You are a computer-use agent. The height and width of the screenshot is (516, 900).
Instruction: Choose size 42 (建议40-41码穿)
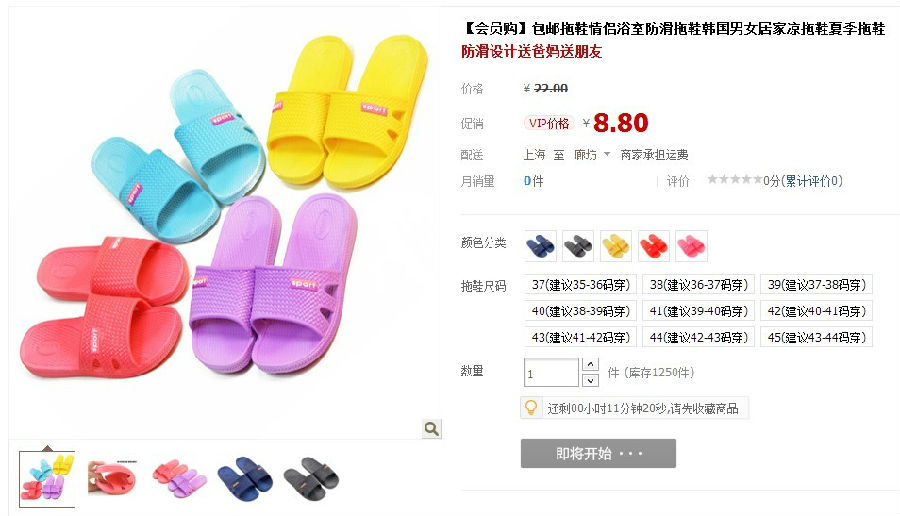pyautogui.click(x=816, y=311)
